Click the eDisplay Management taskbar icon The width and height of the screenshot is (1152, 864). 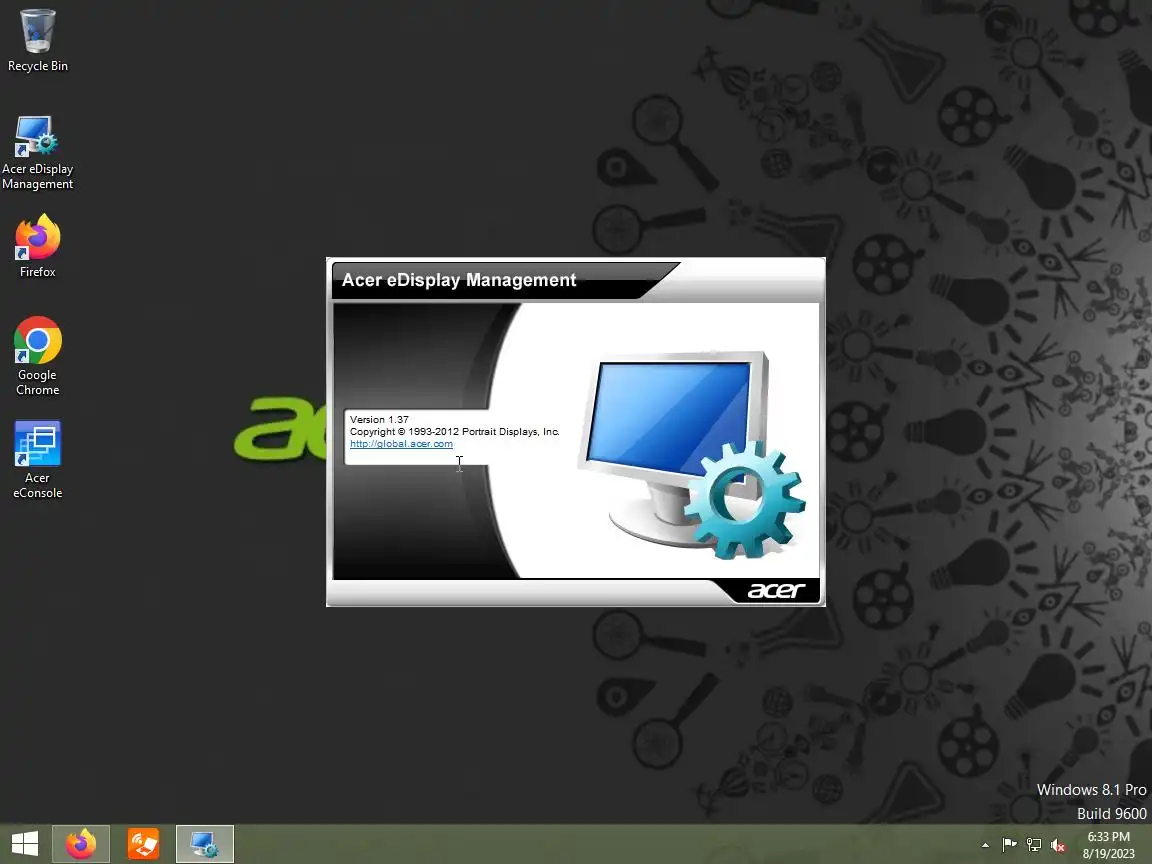(205, 843)
